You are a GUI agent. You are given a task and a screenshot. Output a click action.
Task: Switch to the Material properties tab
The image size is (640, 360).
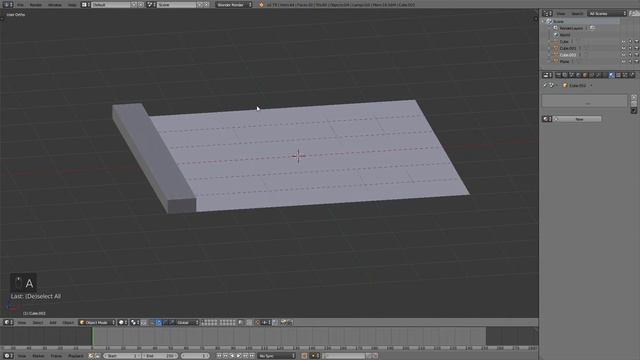click(x=611, y=75)
